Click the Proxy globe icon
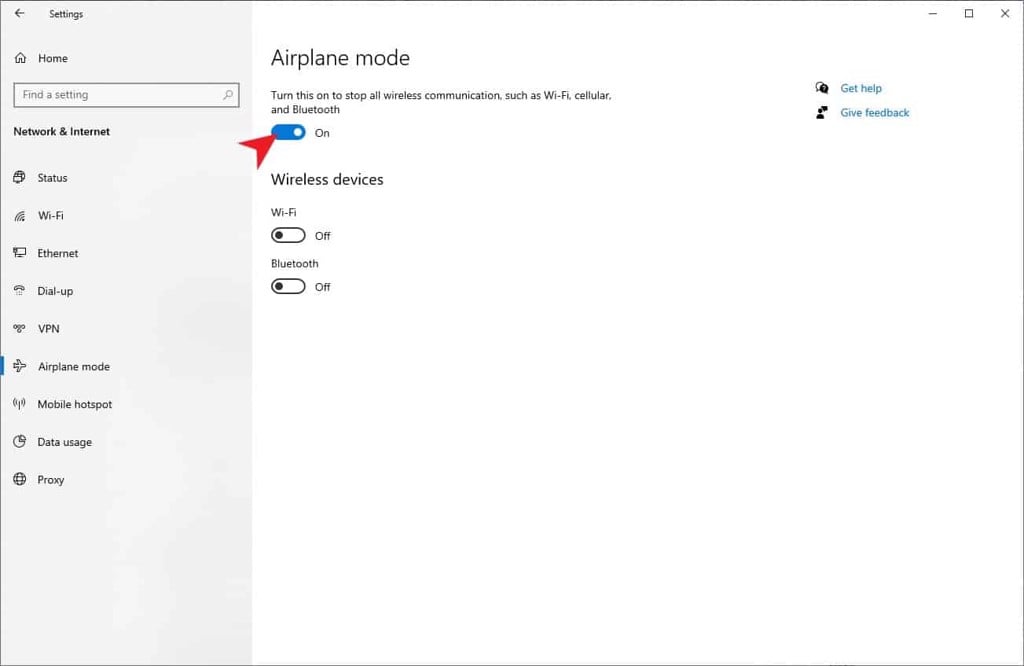 (x=19, y=480)
